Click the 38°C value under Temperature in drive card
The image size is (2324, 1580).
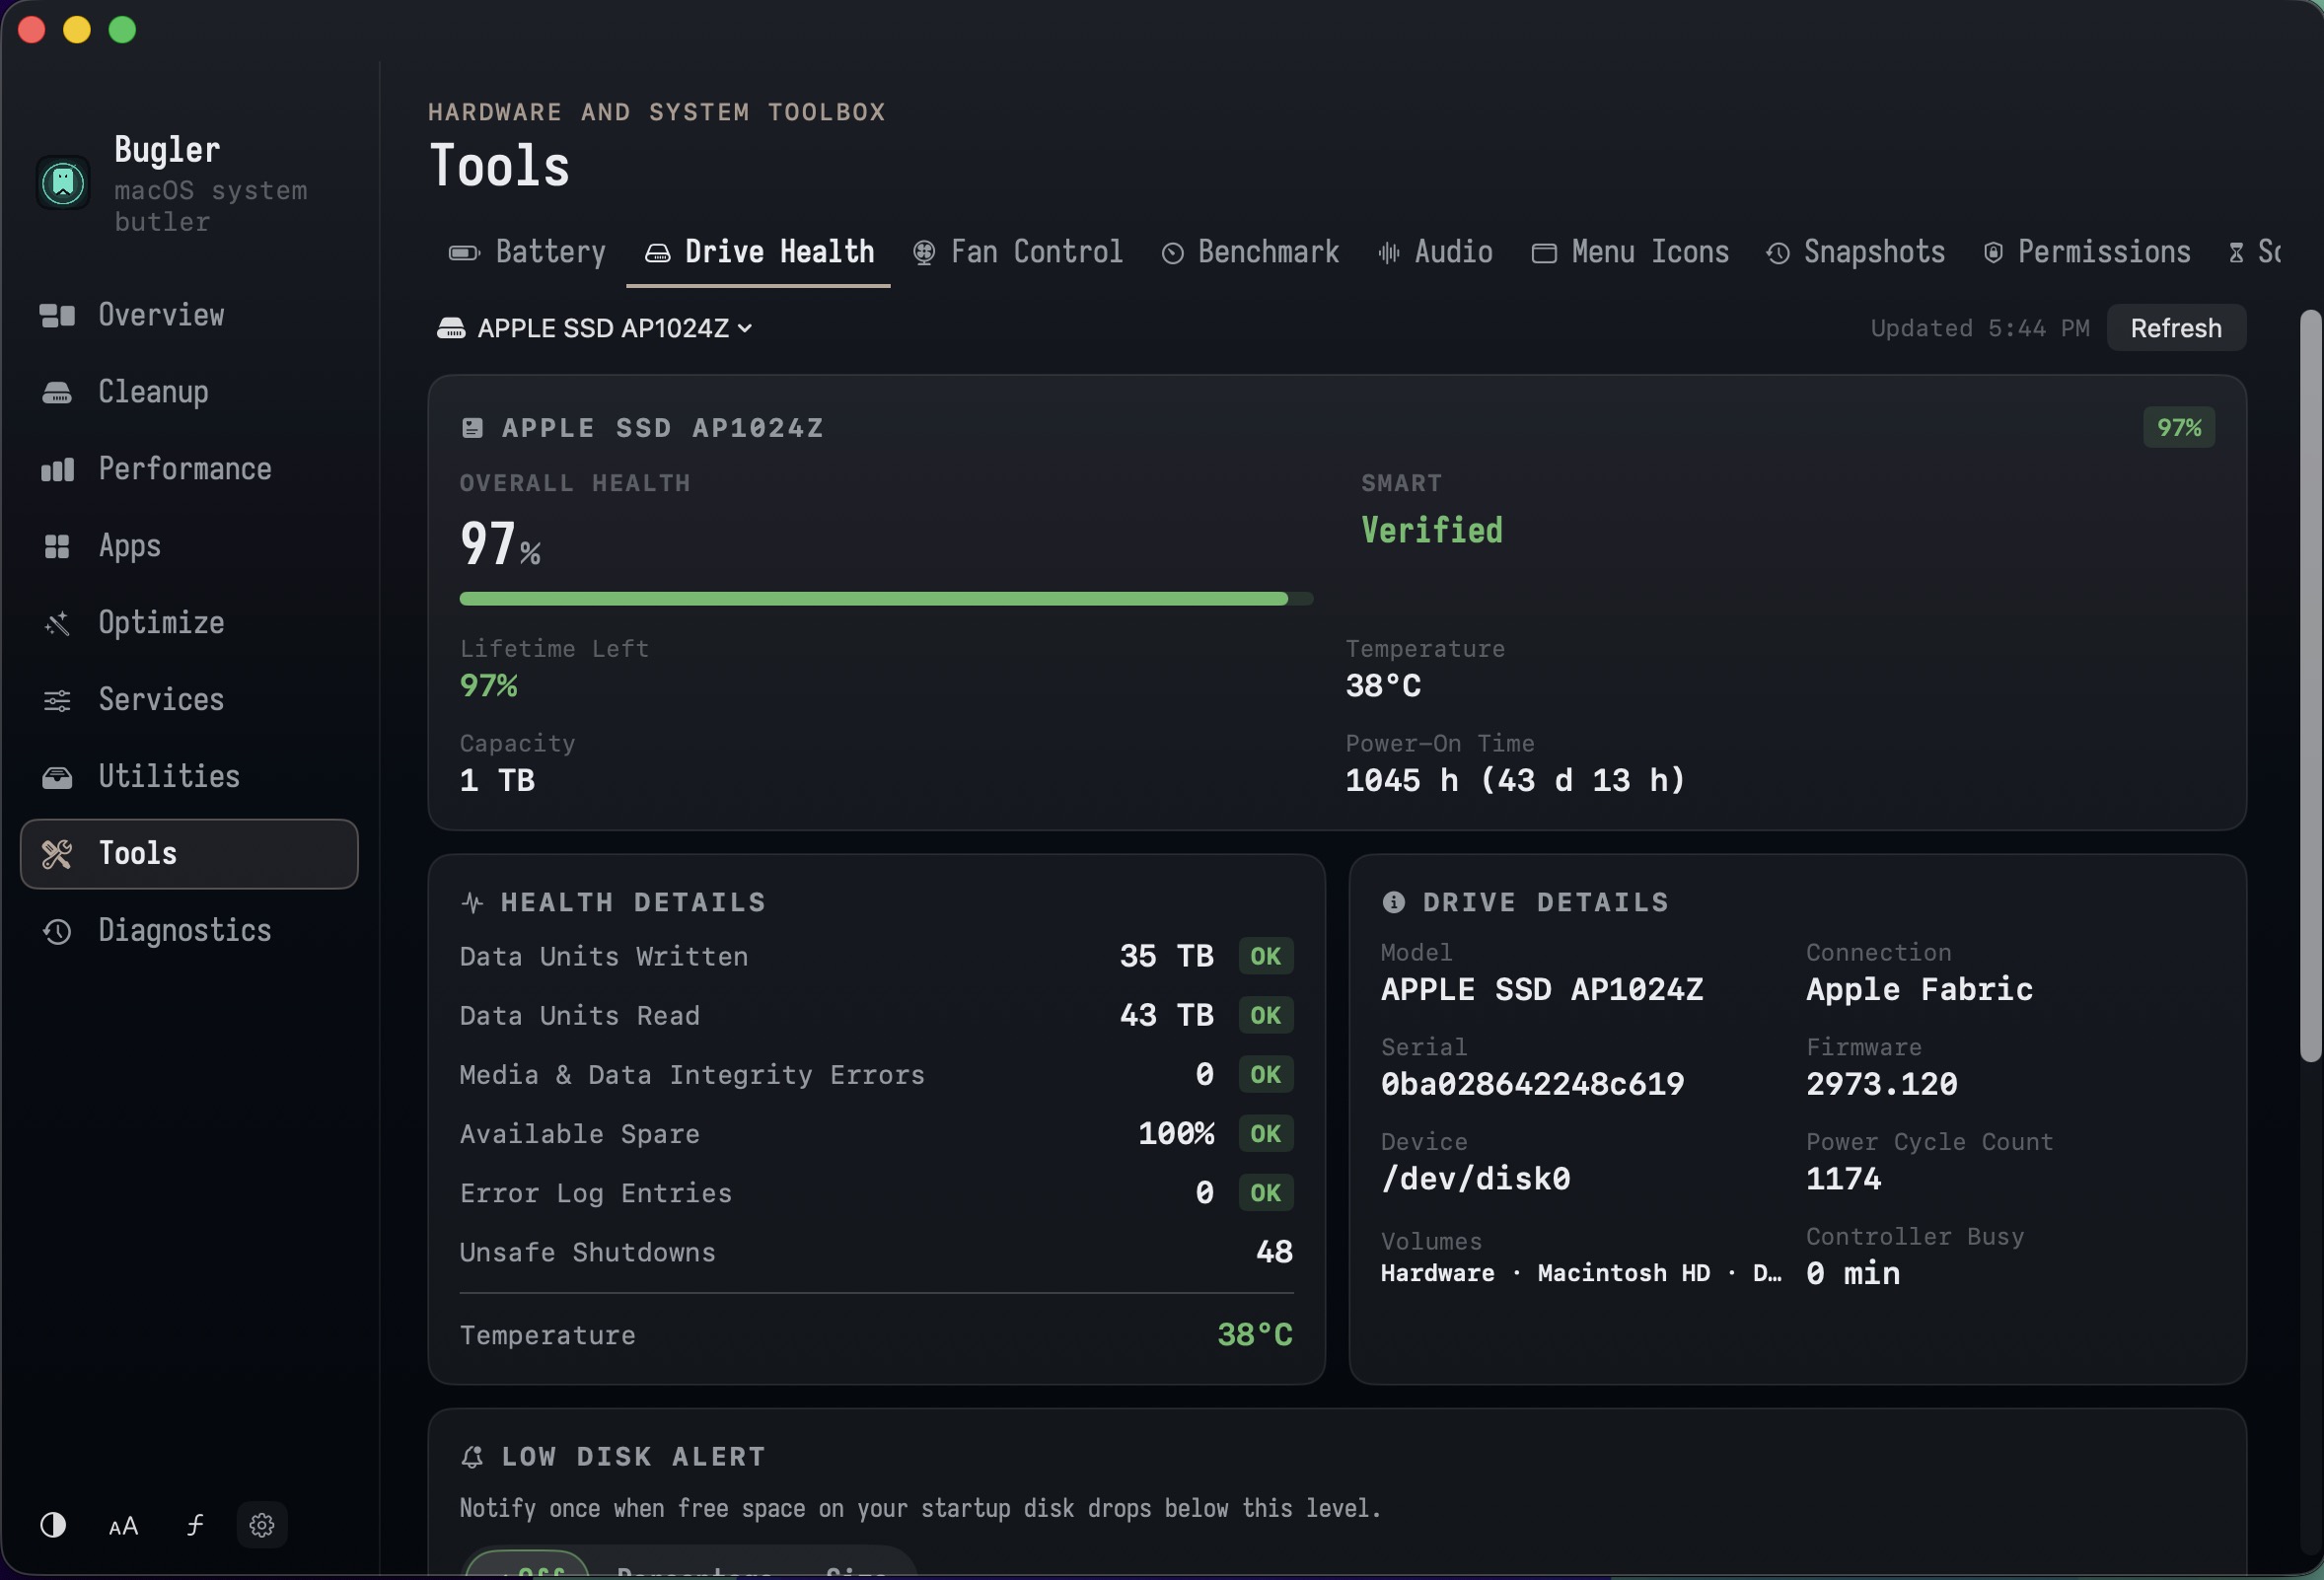tap(1383, 686)
